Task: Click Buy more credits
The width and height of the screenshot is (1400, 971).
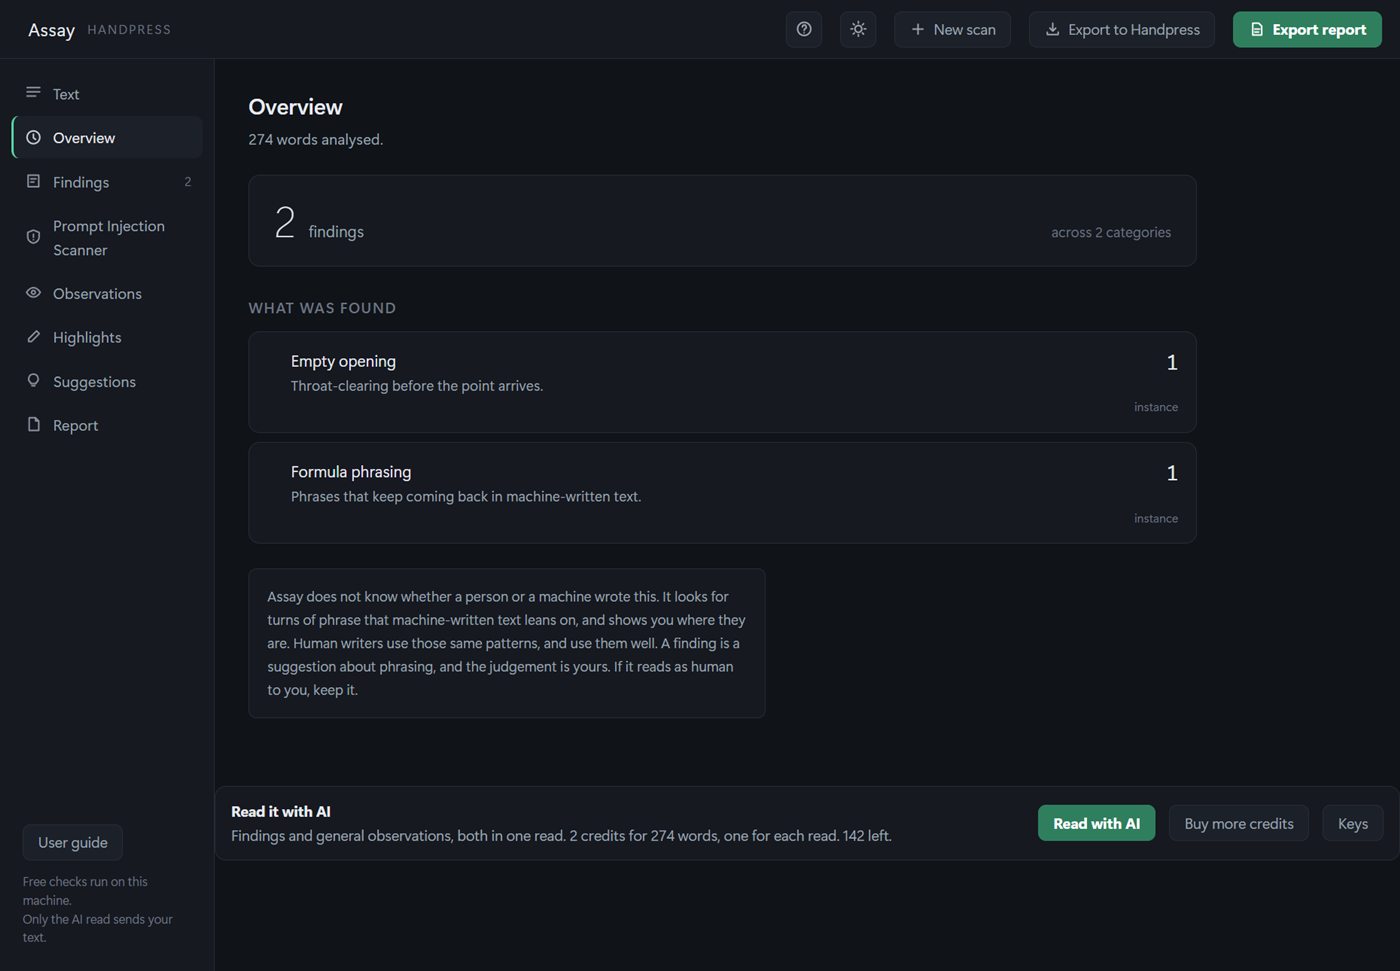Action: click(1239, 823)
